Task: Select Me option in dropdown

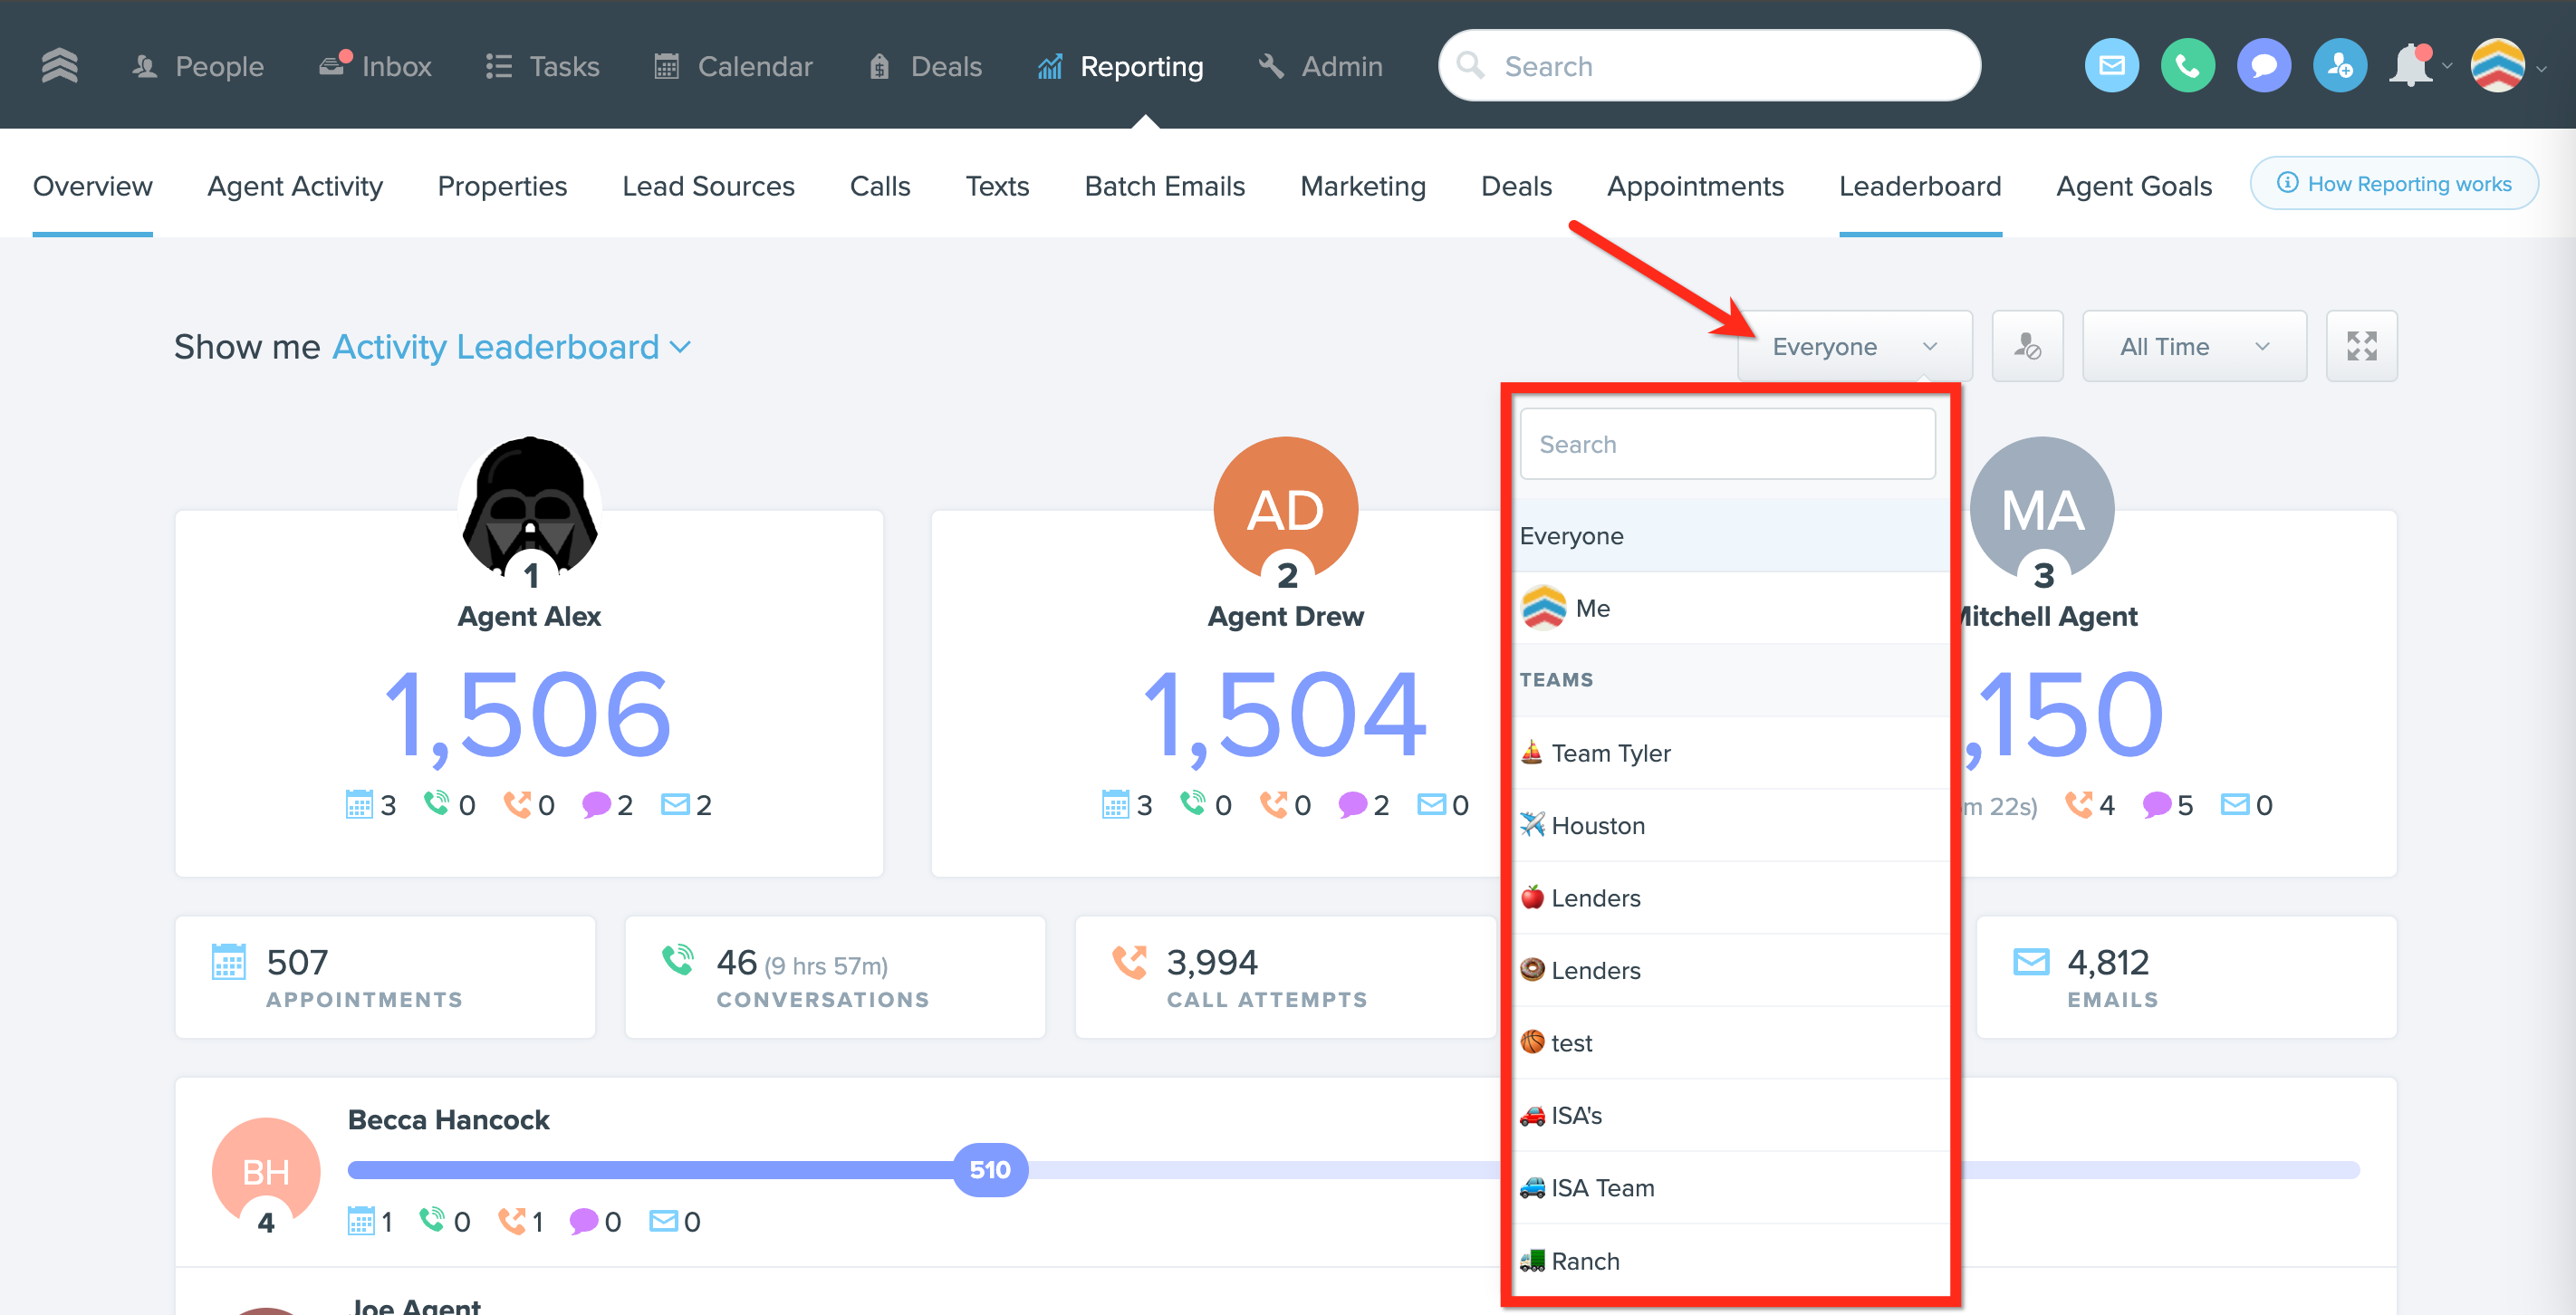Action: pos(1592,608)
